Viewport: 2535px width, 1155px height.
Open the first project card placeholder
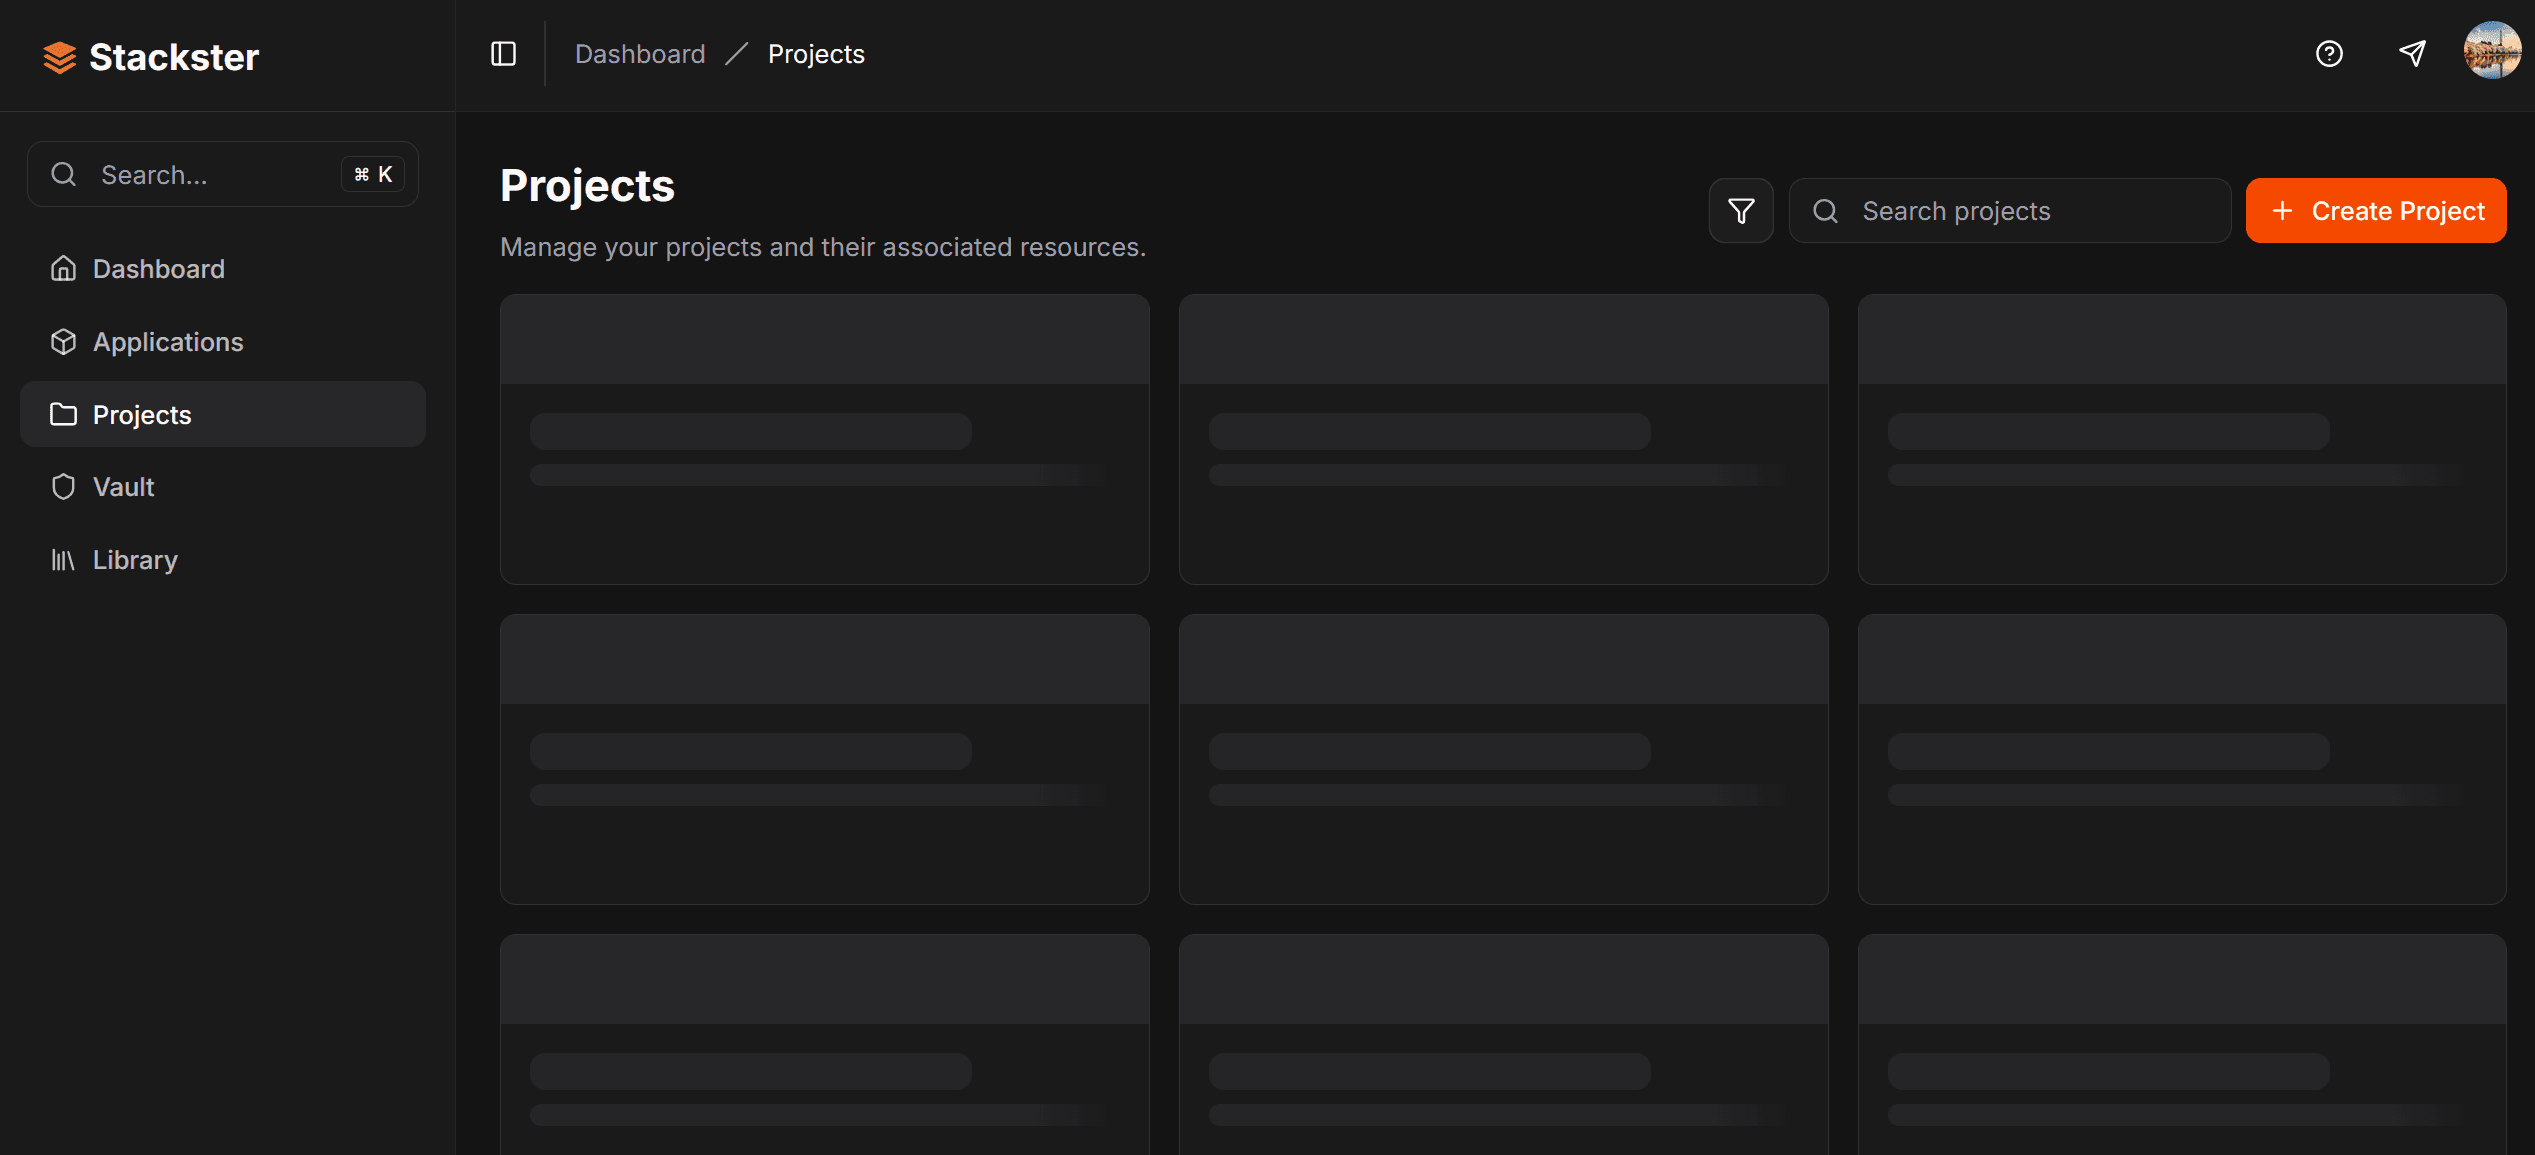(x=824, y=440)
